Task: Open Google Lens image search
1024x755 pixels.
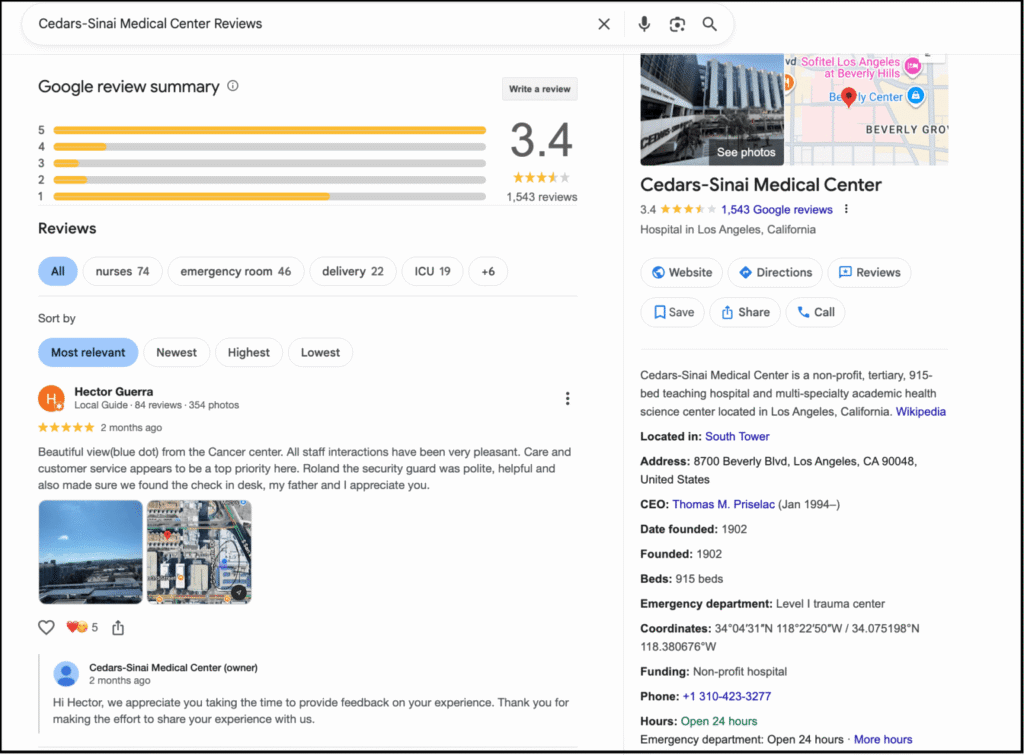Action: click(x=677, y=23)
